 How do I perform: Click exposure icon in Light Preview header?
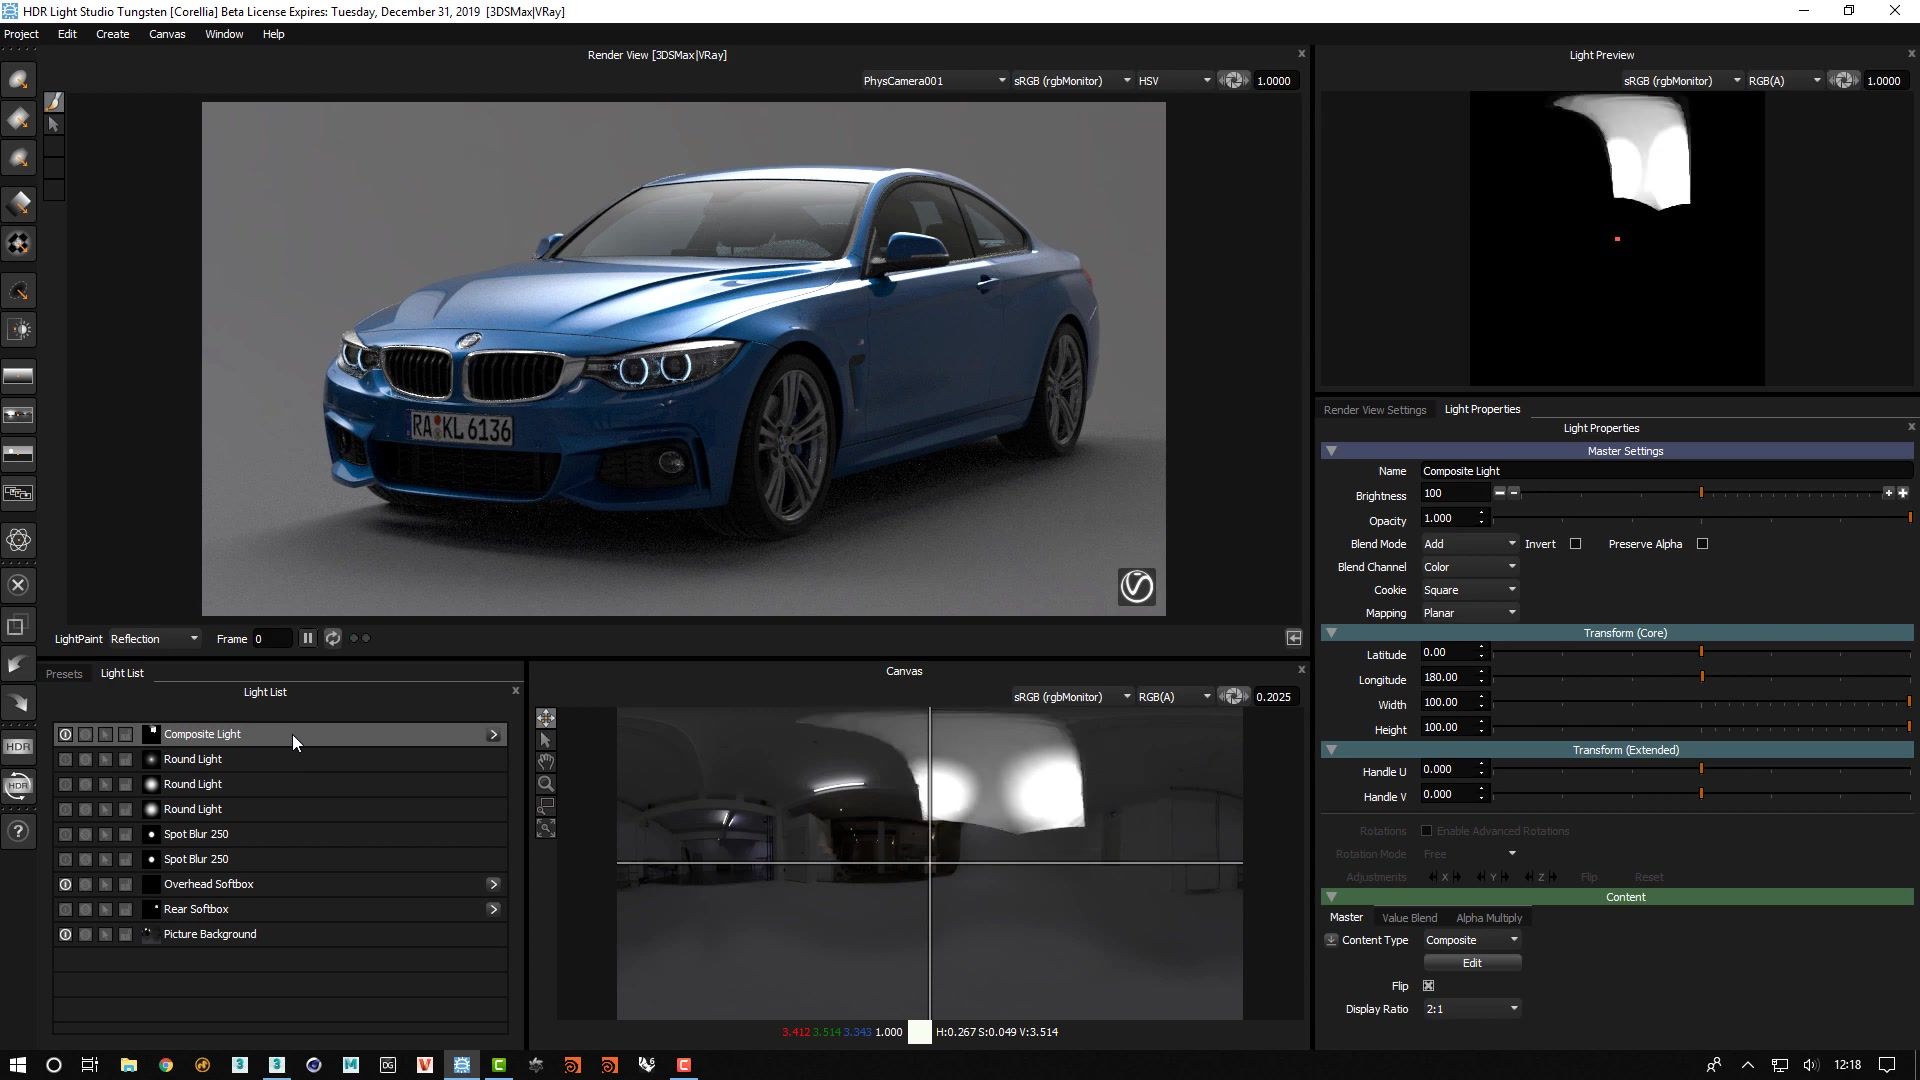coord(1844,80)
